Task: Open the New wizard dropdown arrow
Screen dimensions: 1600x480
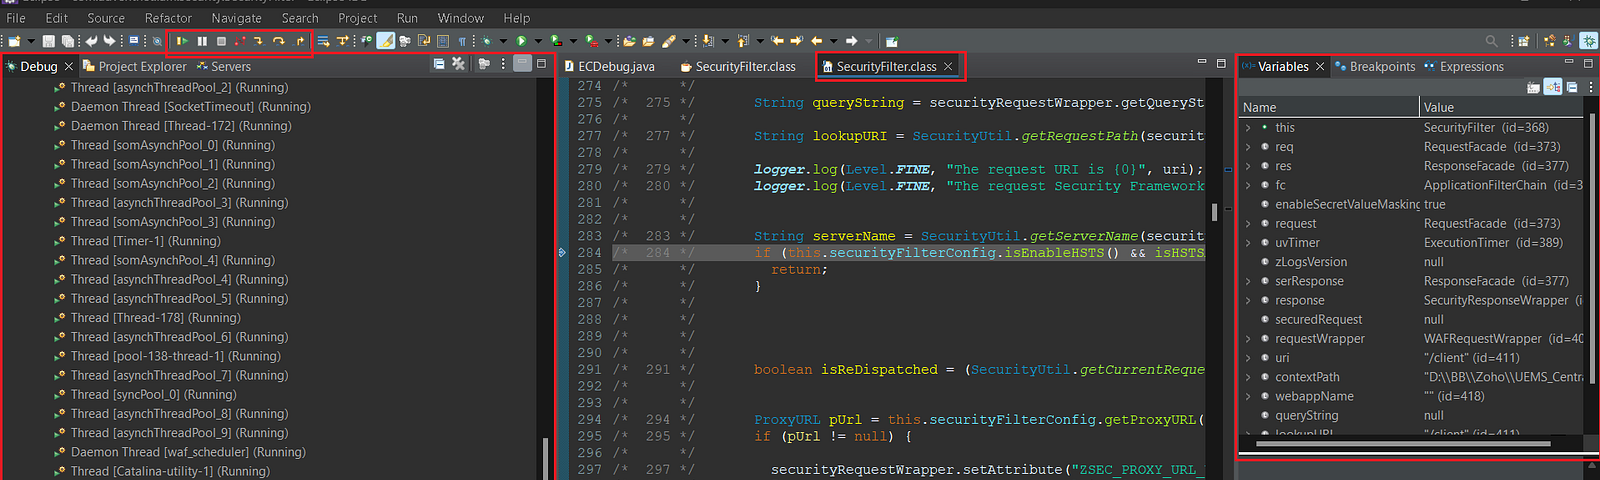Action: tap(31, 41)
